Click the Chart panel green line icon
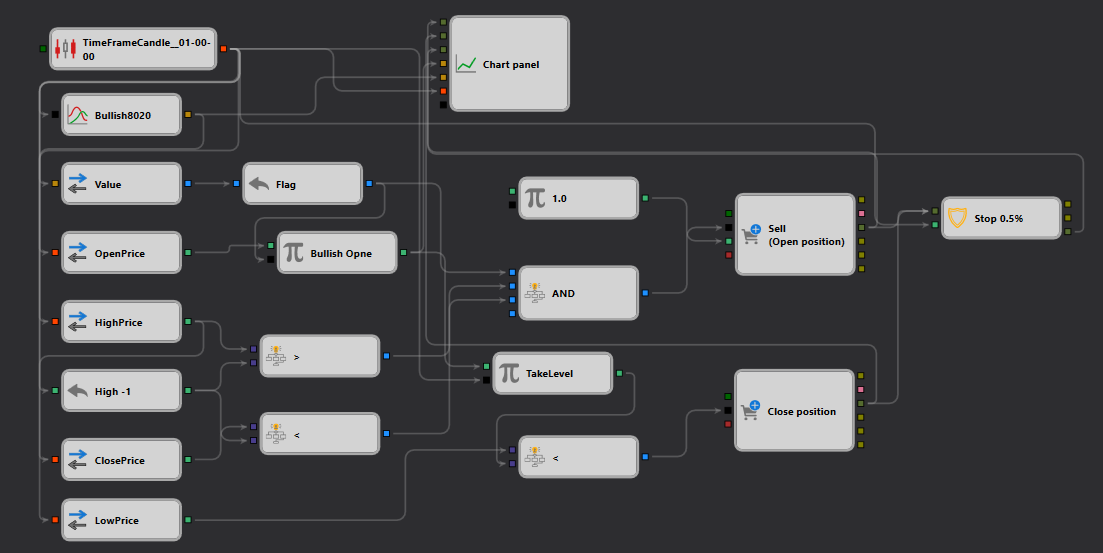This screenshot has height=553, width=1103. (x=466, y=64)
